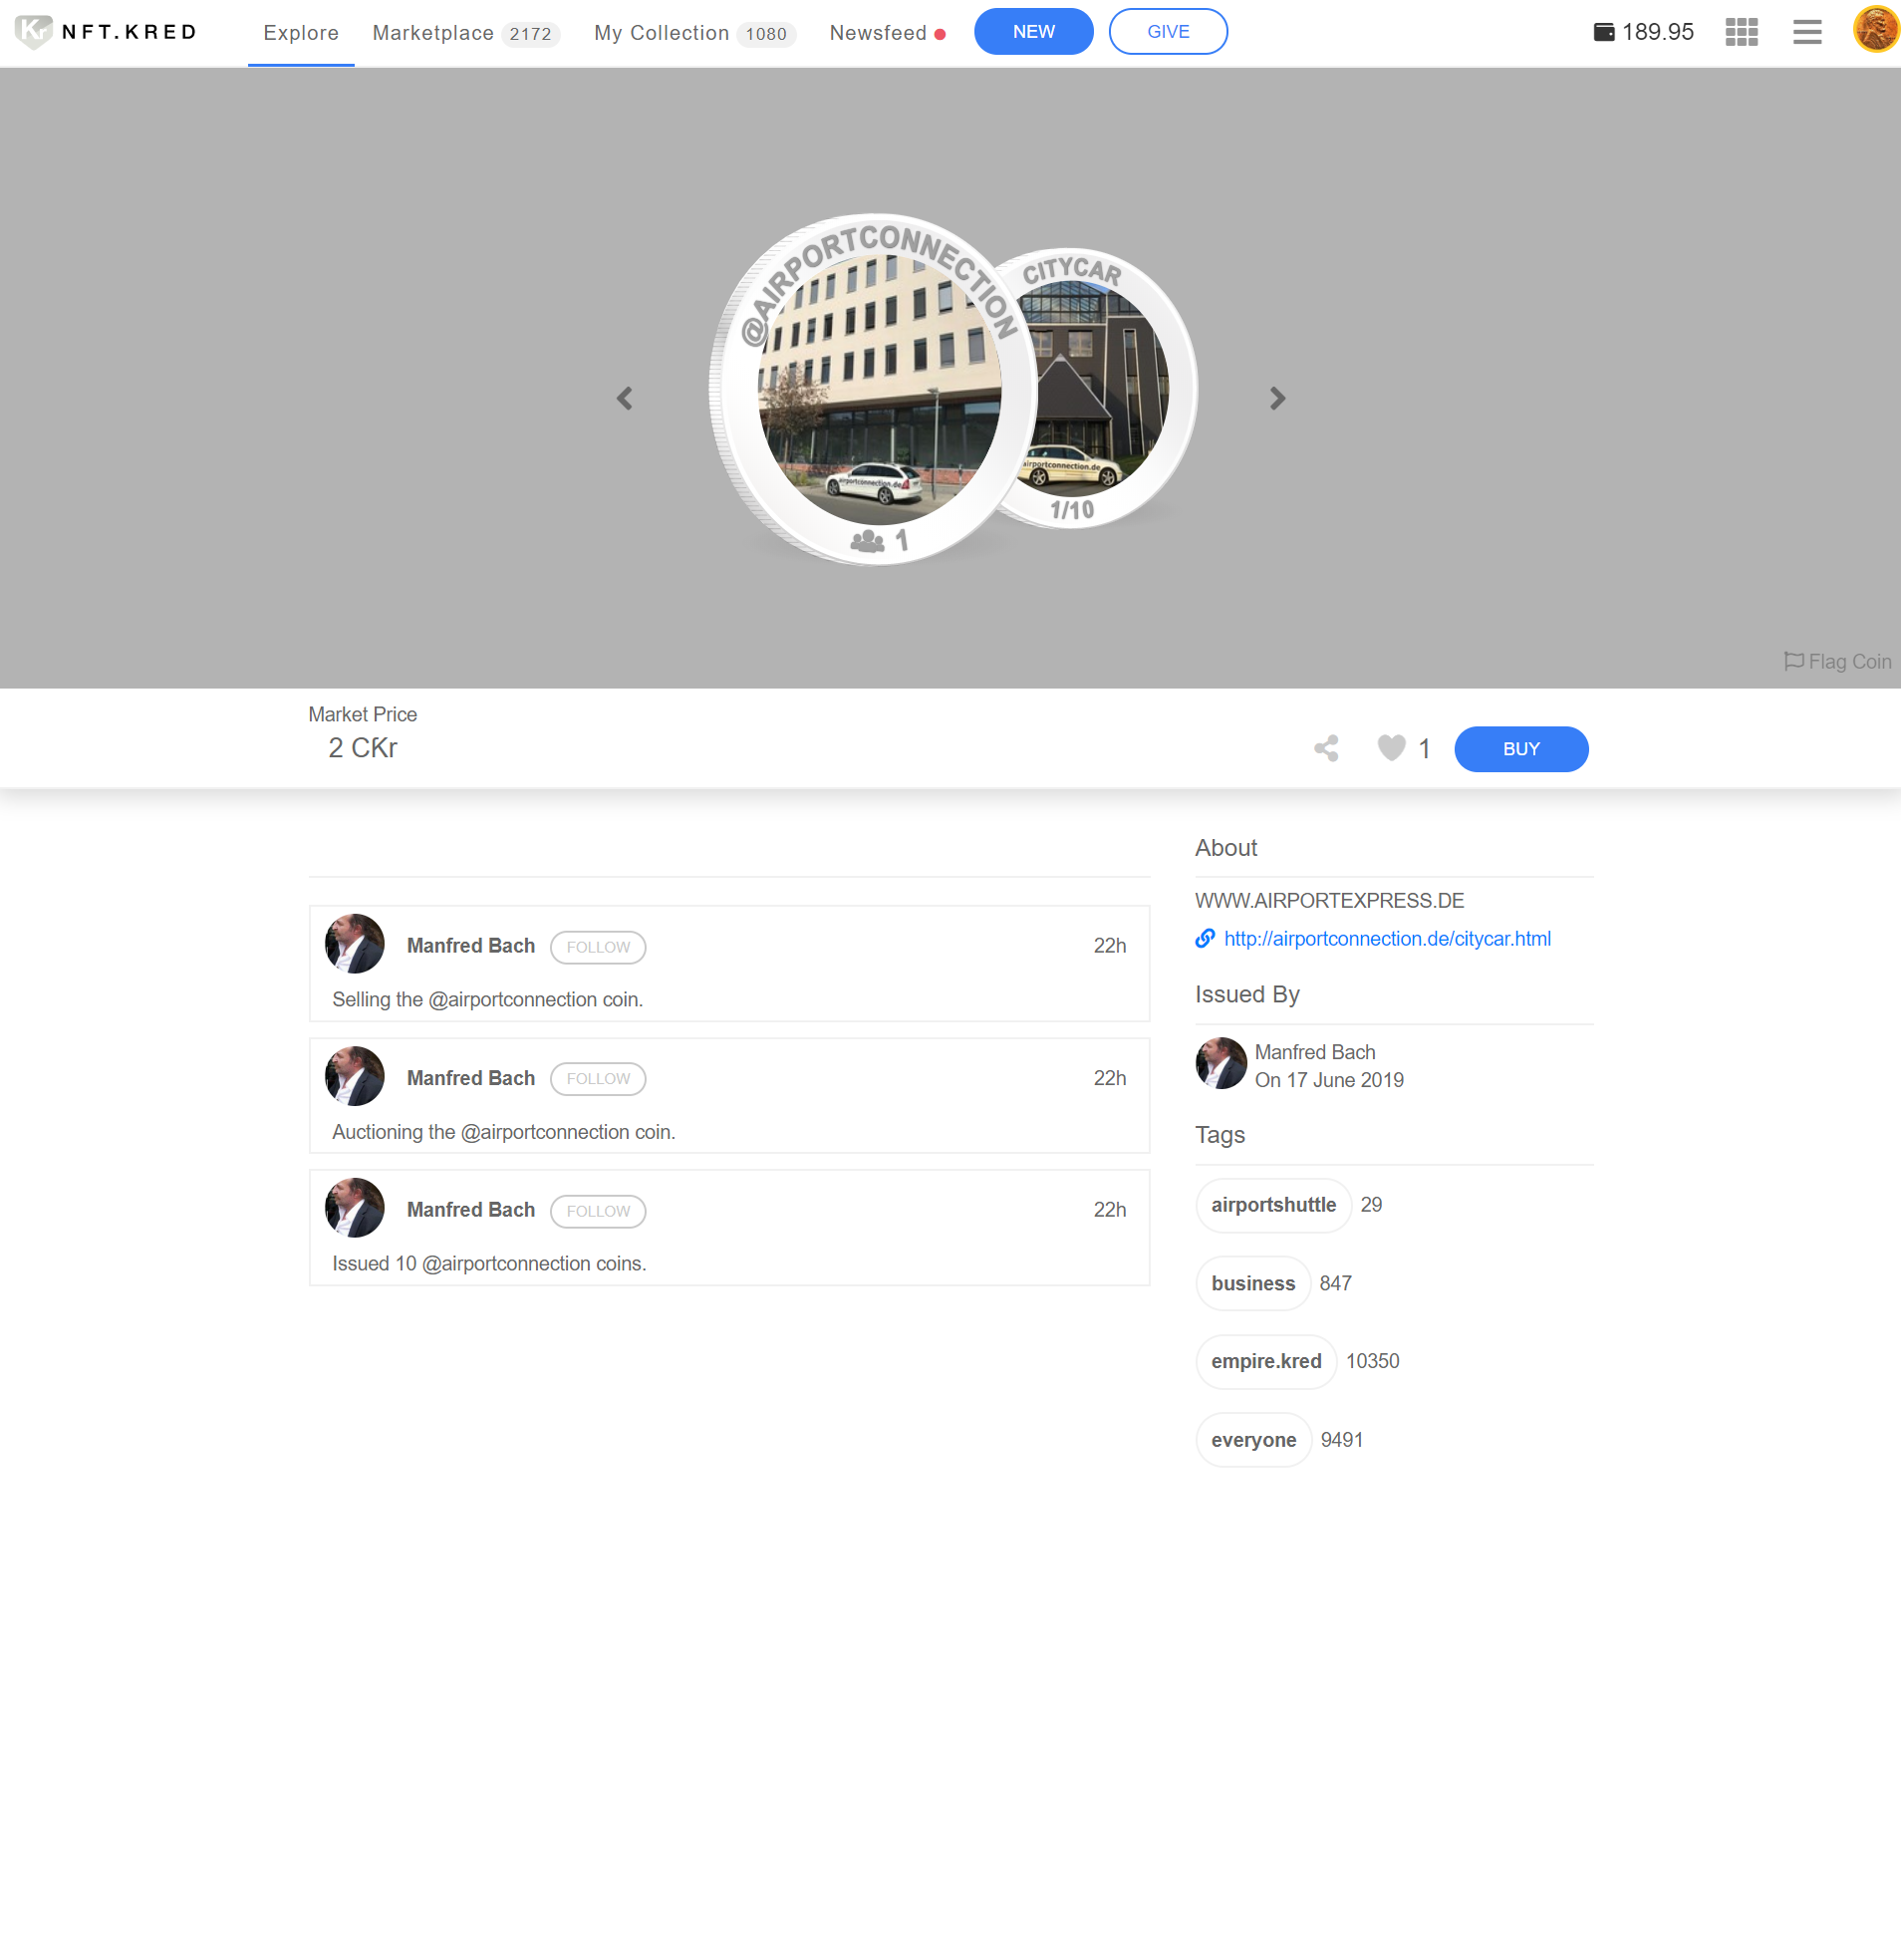The height and width of the screenshot is (1960, 1901).
Task: Click 'On 17 June 2019' date
Action: tap(1329, 1080)
